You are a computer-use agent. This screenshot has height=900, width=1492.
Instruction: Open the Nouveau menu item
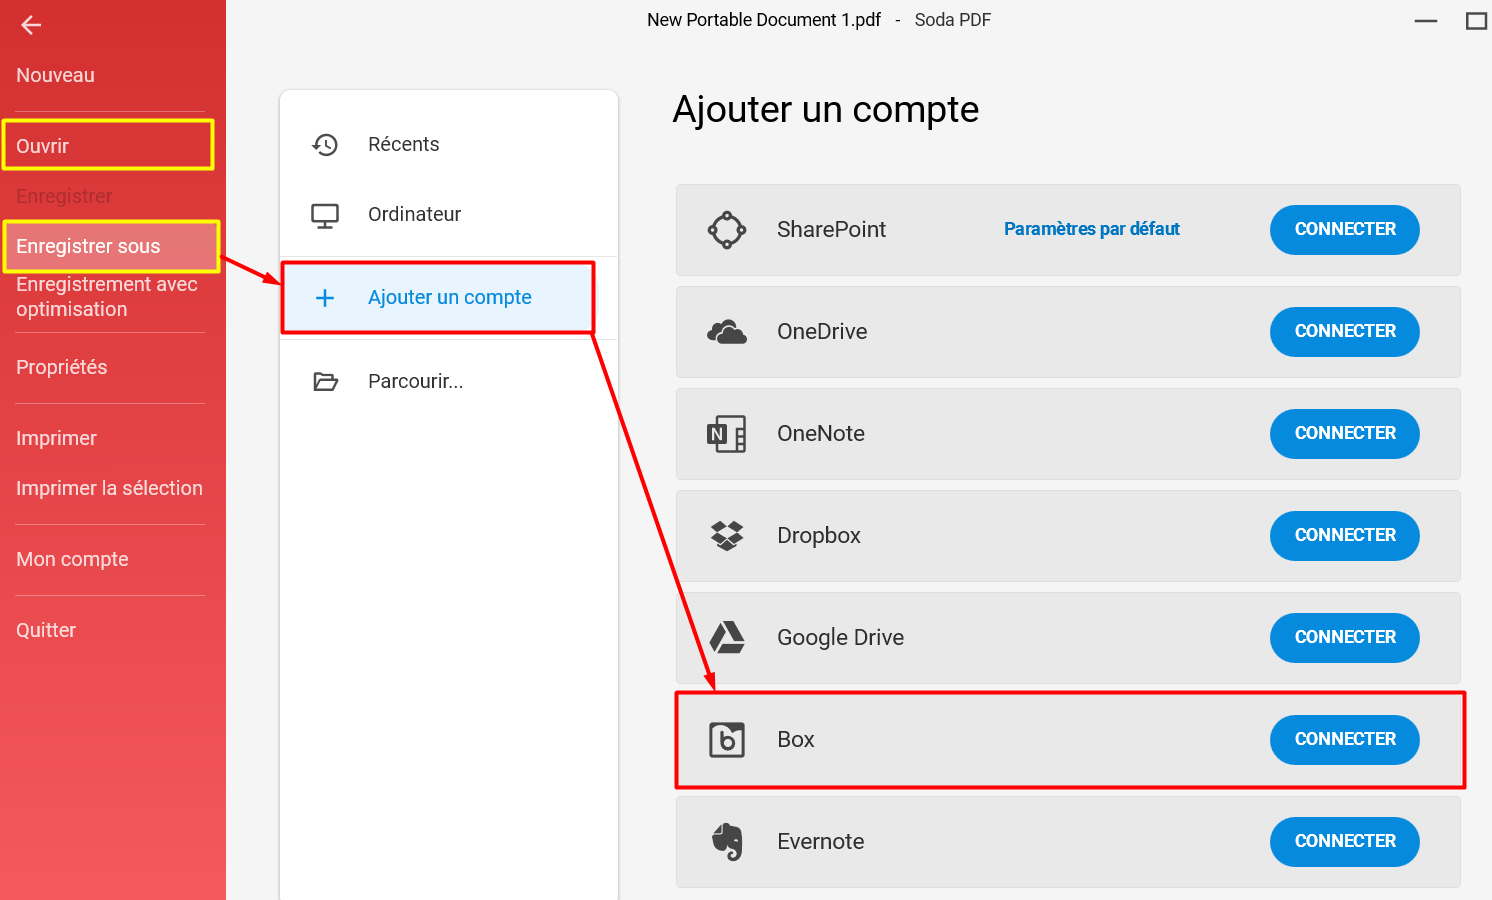tap(55, 75)
